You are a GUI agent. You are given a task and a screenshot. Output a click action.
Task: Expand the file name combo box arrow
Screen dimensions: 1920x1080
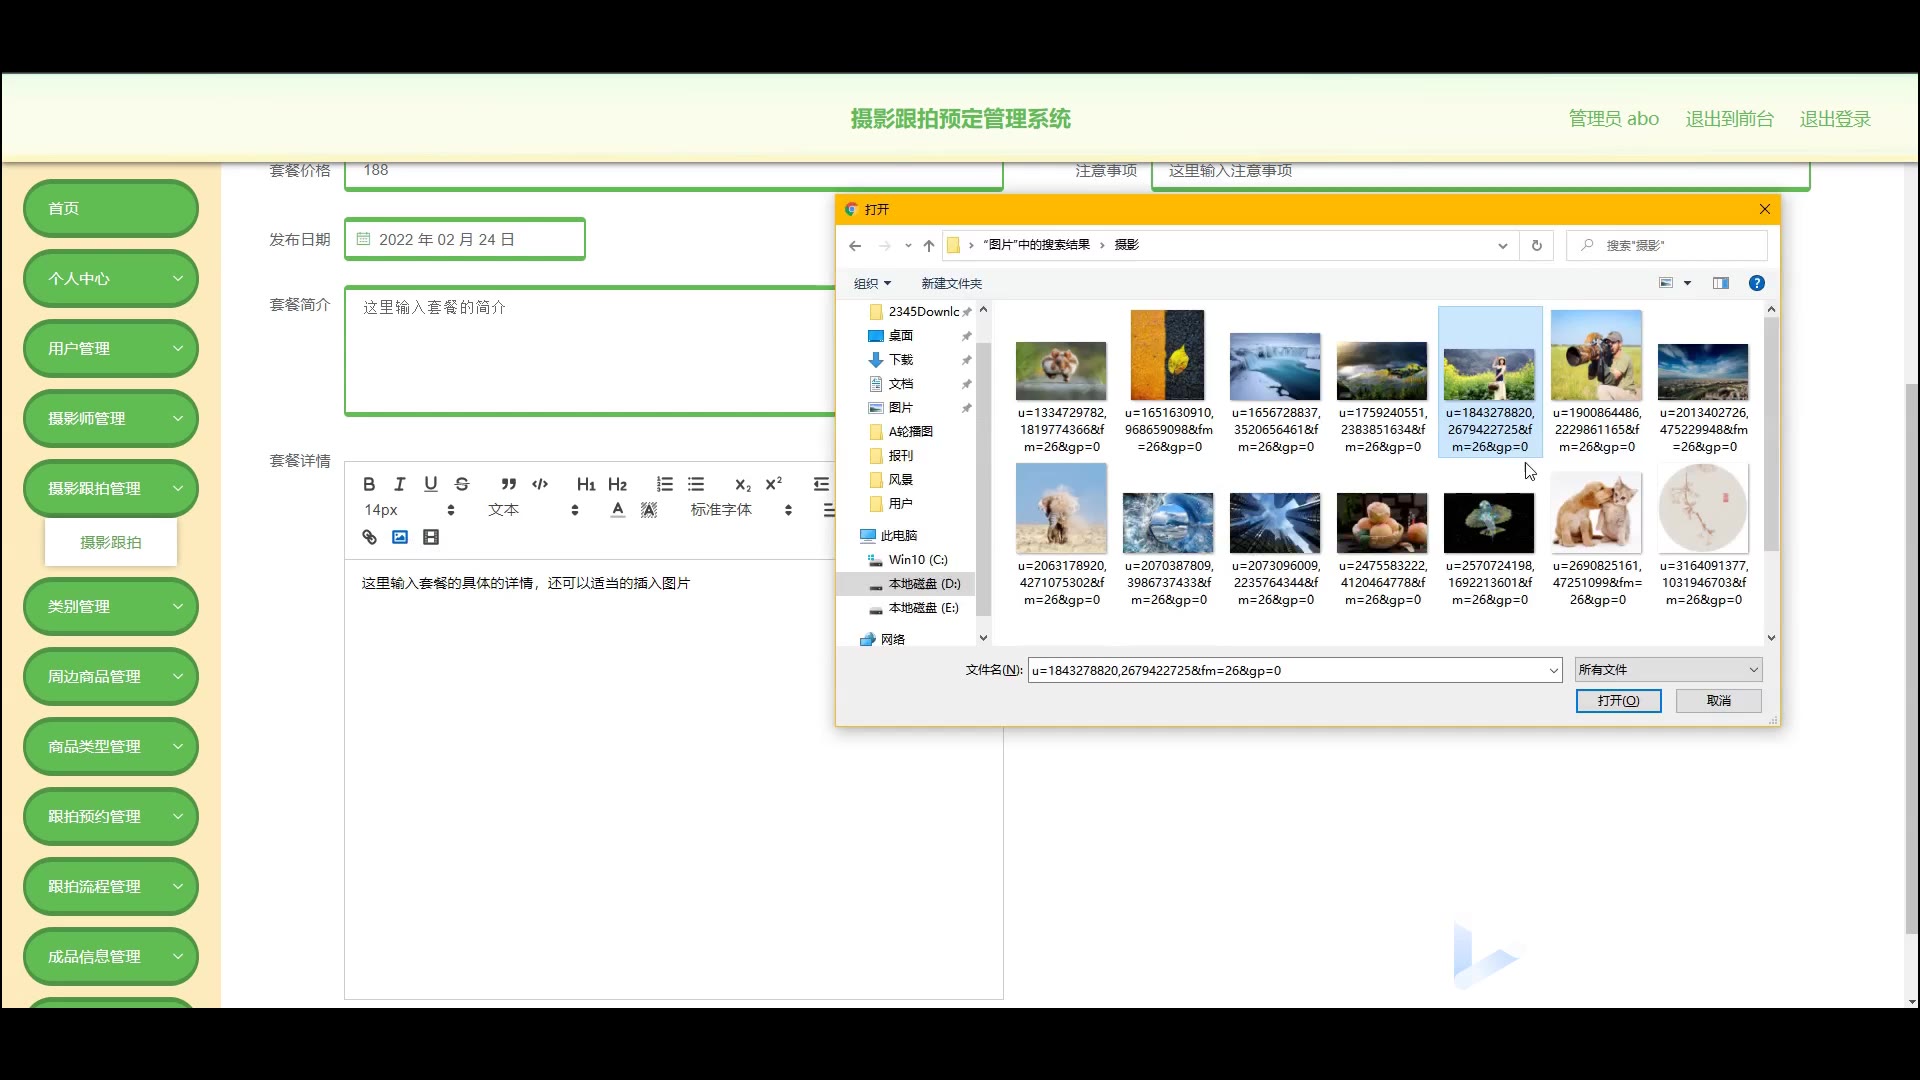click(1553, 670)
